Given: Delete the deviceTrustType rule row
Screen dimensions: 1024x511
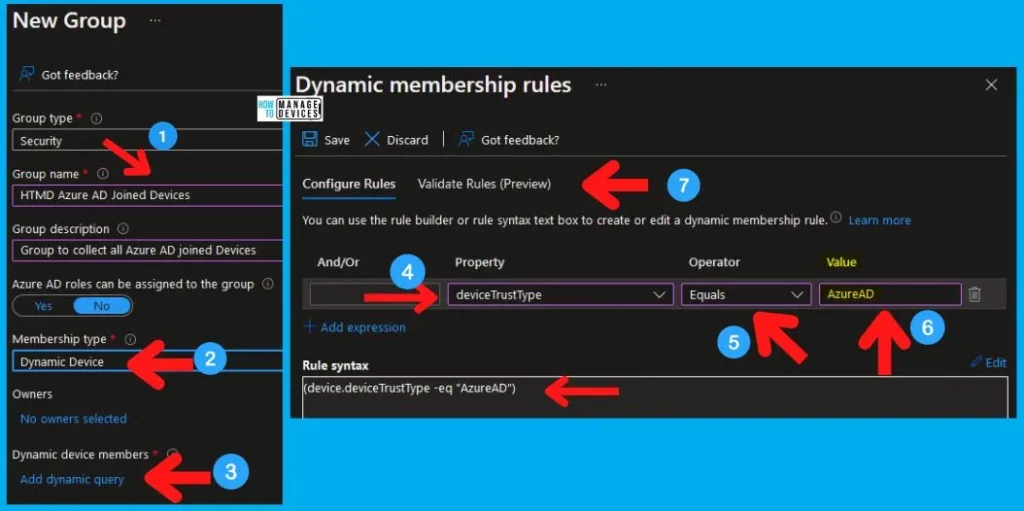Looking at the screenshot, I should click(x=974, y=295).
